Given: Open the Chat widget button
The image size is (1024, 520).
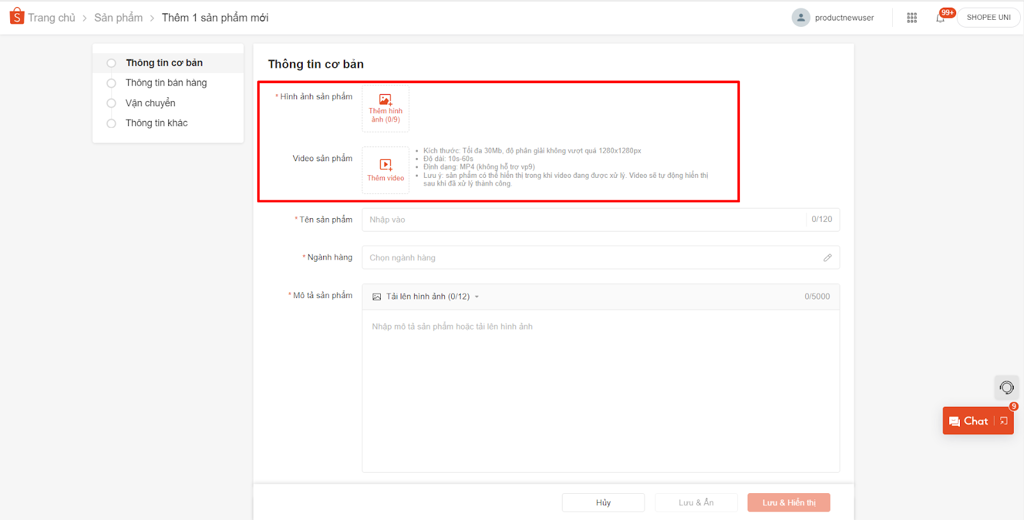Looking at the screenshot, I should [x=968, y=421].
